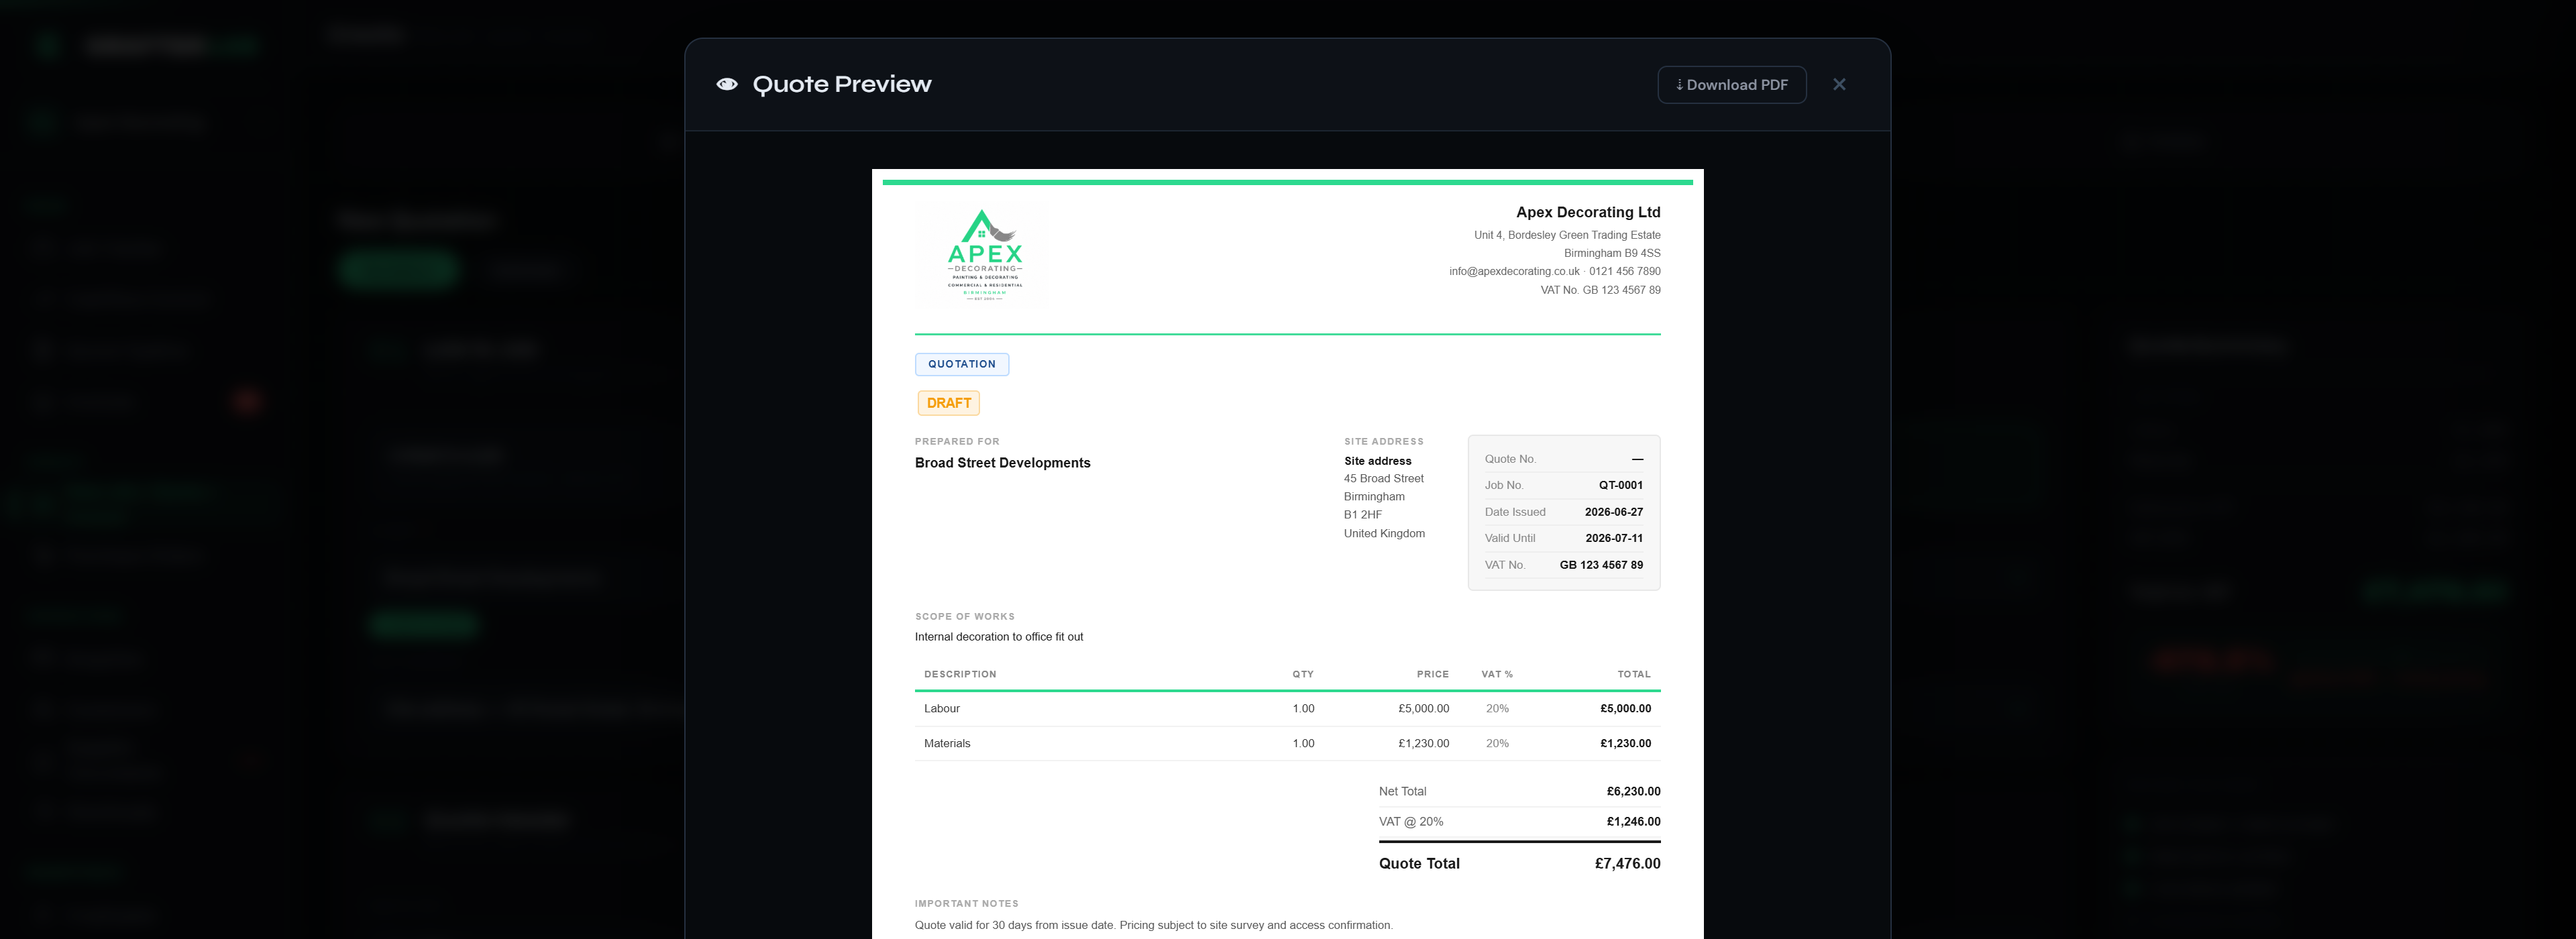
Task: Click the info@apexdecorating.co.uk contact line
Action: (1554, 271)
